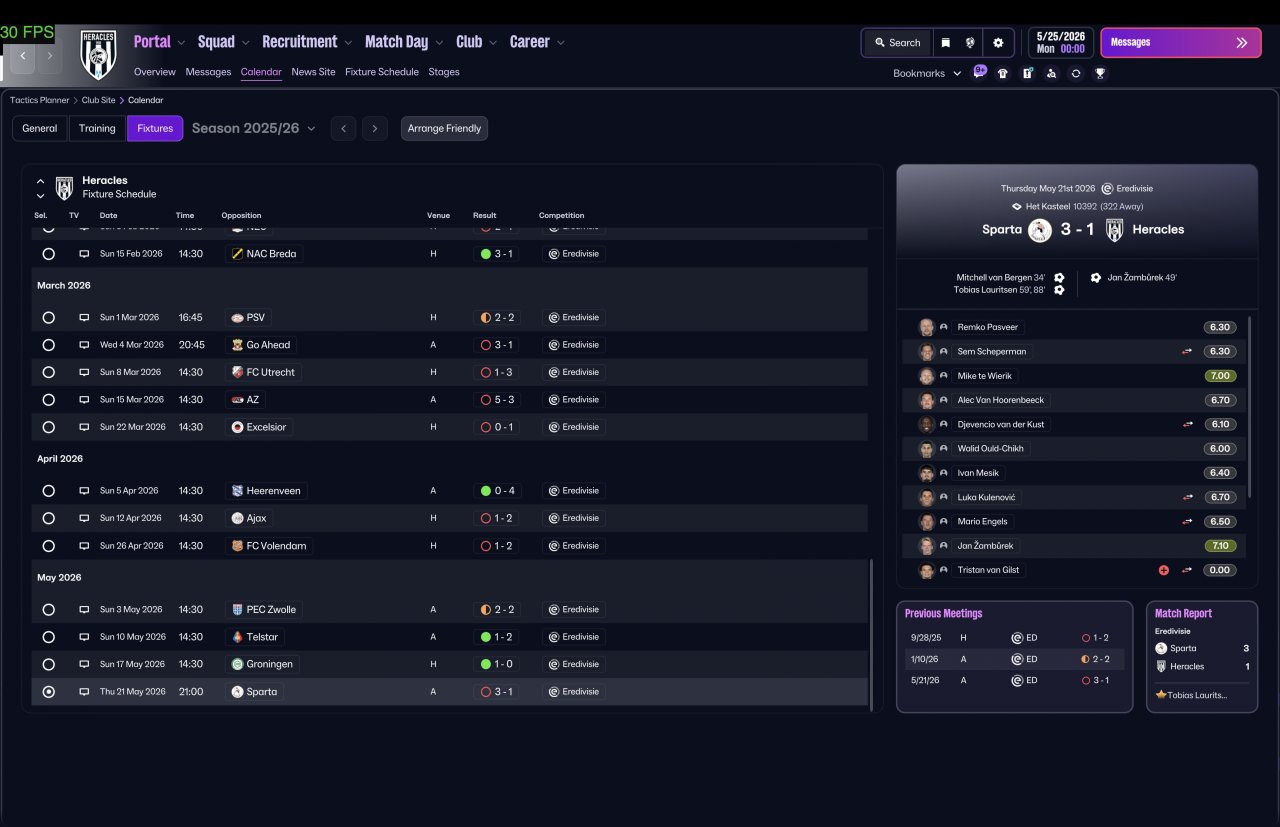The image size is (1280, 827).
Task: Select the PSV fixture radio button
Action: (x=48, y=318)
